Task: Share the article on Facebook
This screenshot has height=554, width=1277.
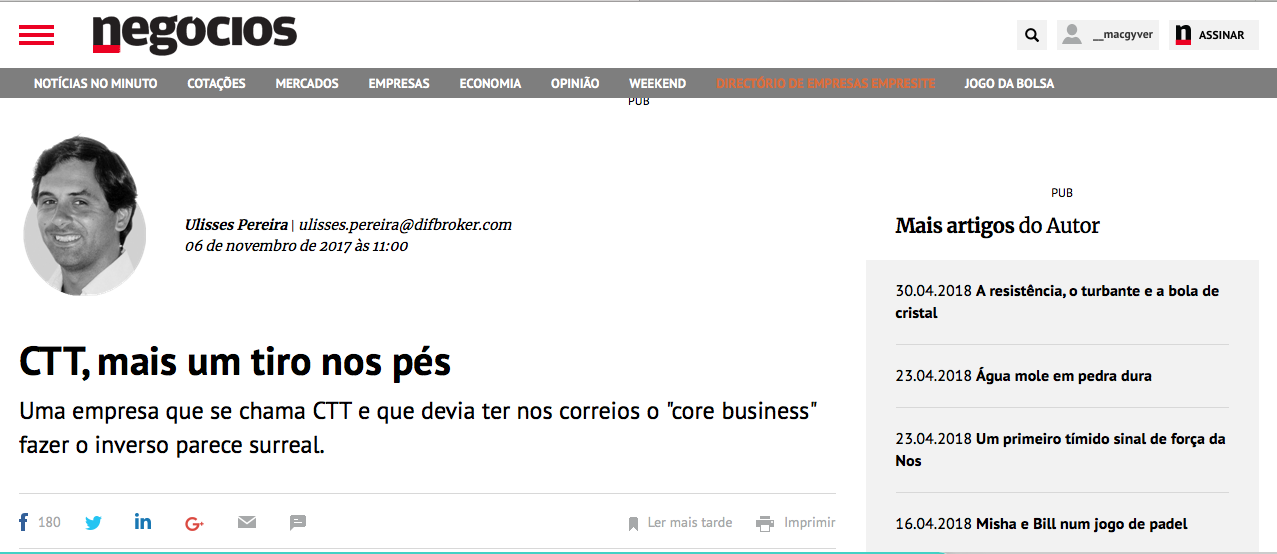Action: point(24,522)
